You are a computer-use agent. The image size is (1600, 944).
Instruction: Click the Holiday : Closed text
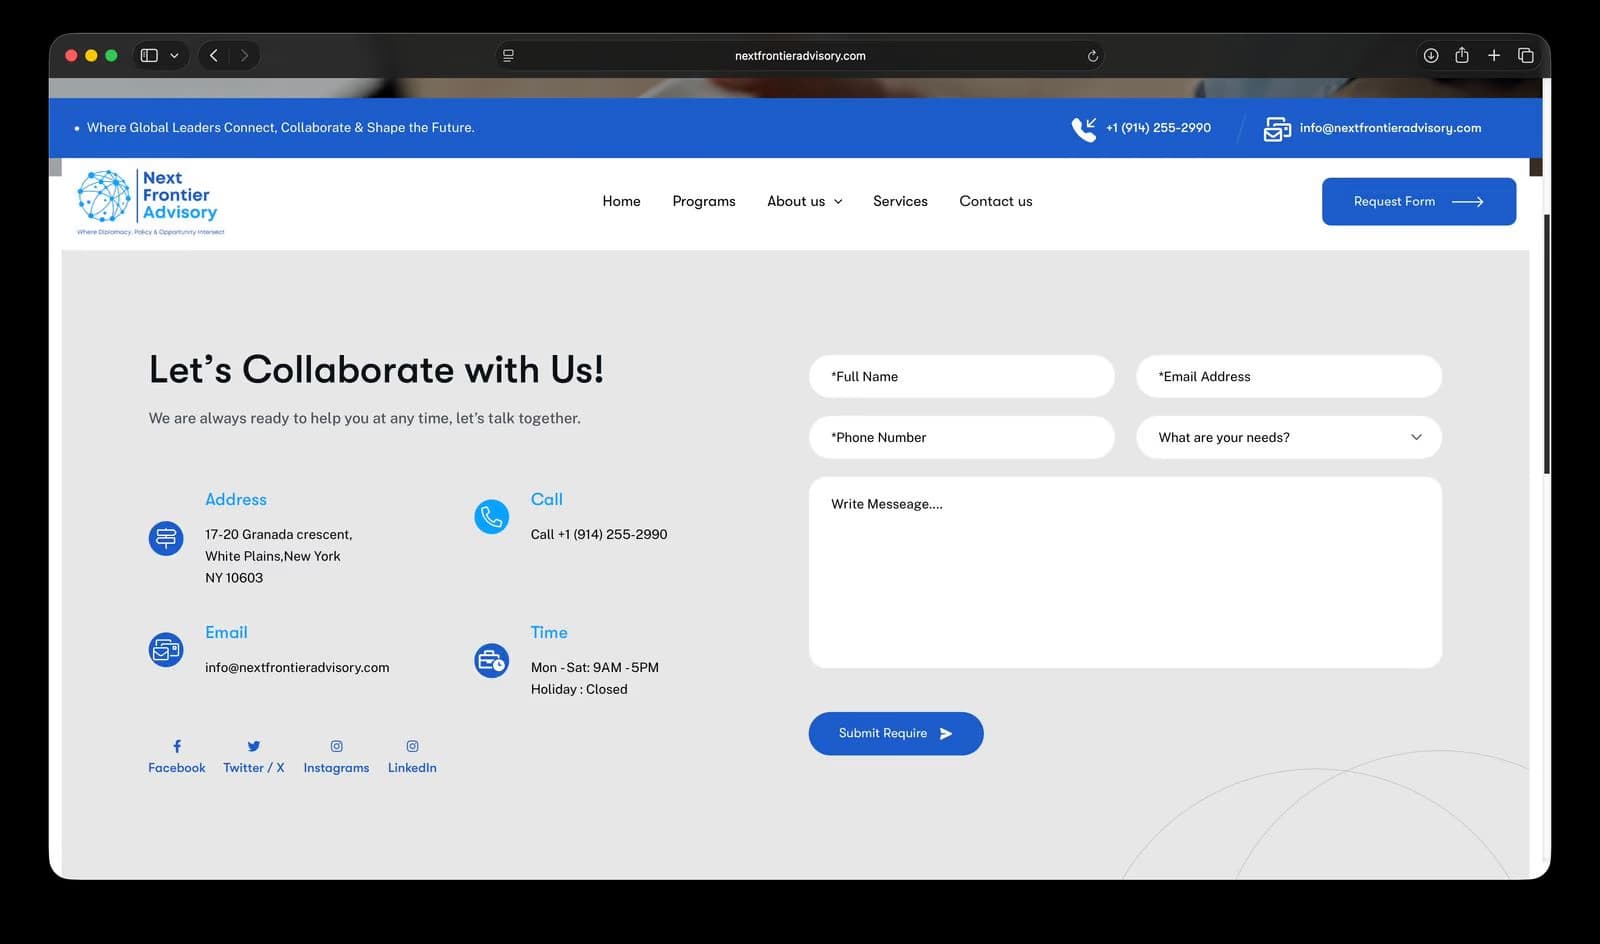coord(579,689)
